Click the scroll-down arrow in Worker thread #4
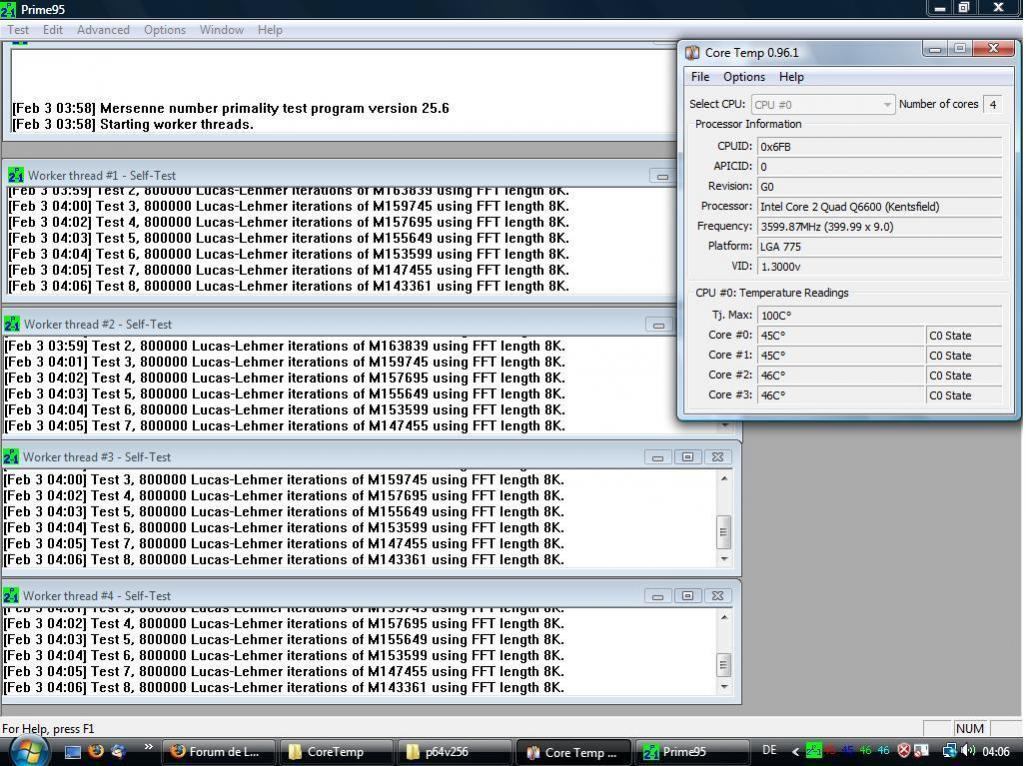This screenshot has width=1026, height=766. pos(724,687)
